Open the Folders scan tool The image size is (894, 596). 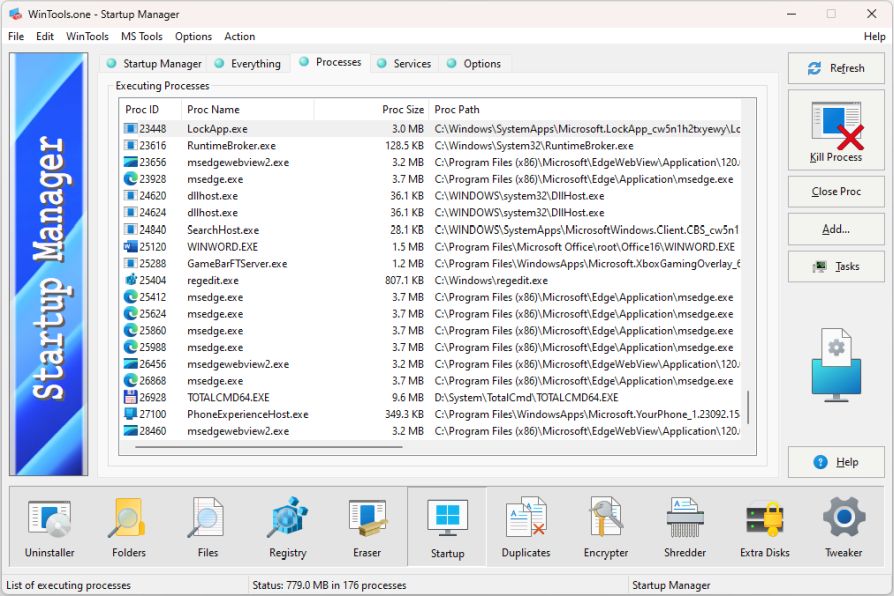pyautogui.click(x=129, y=526)
